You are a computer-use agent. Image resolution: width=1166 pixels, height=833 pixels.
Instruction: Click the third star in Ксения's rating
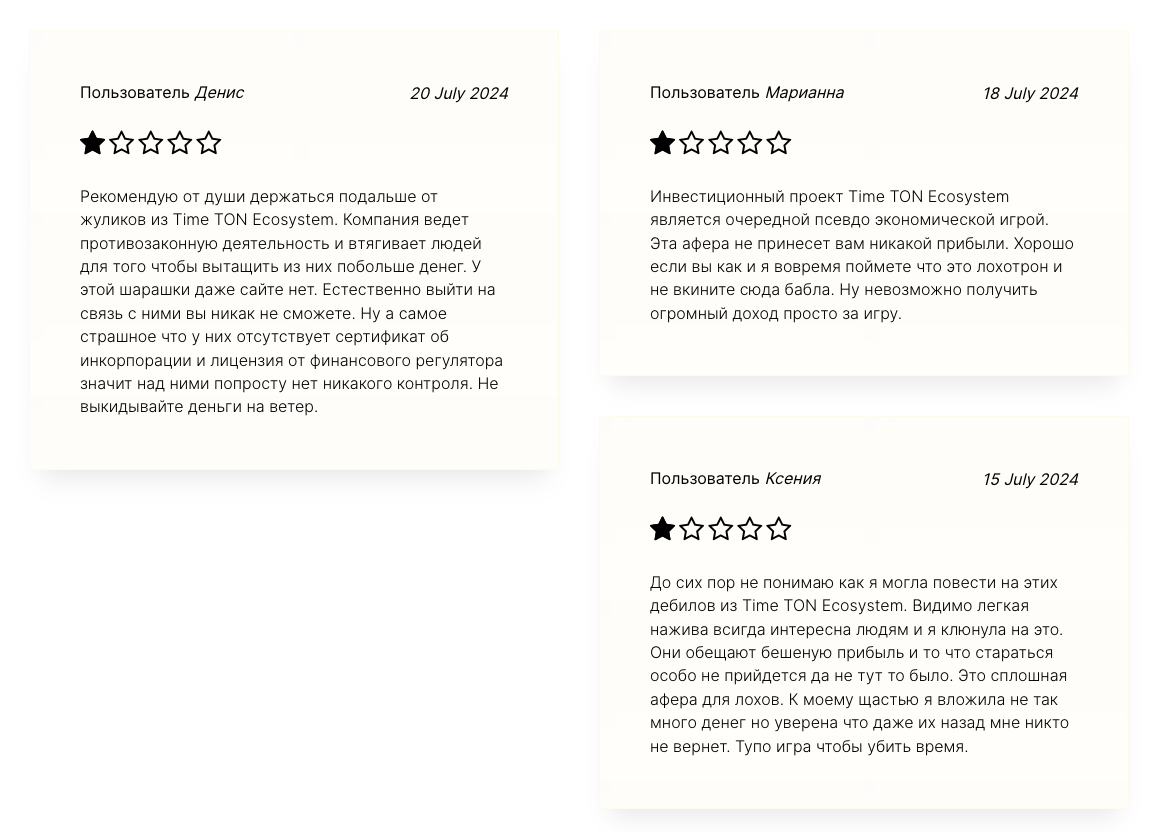coord(721,529)
